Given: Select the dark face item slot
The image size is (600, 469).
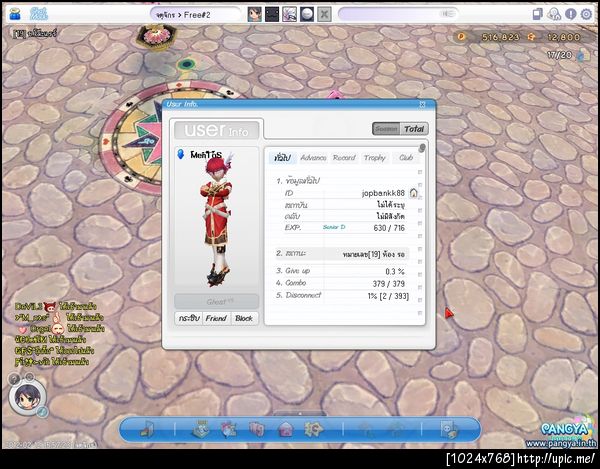Looking at the screenshot, I should point(272,15).
